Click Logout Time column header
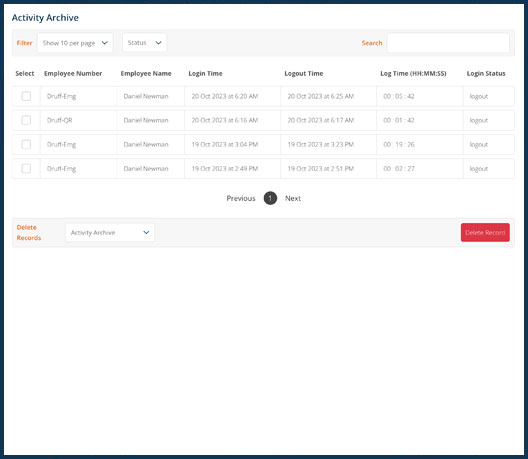Screen dimensions: 528x459 304,73
